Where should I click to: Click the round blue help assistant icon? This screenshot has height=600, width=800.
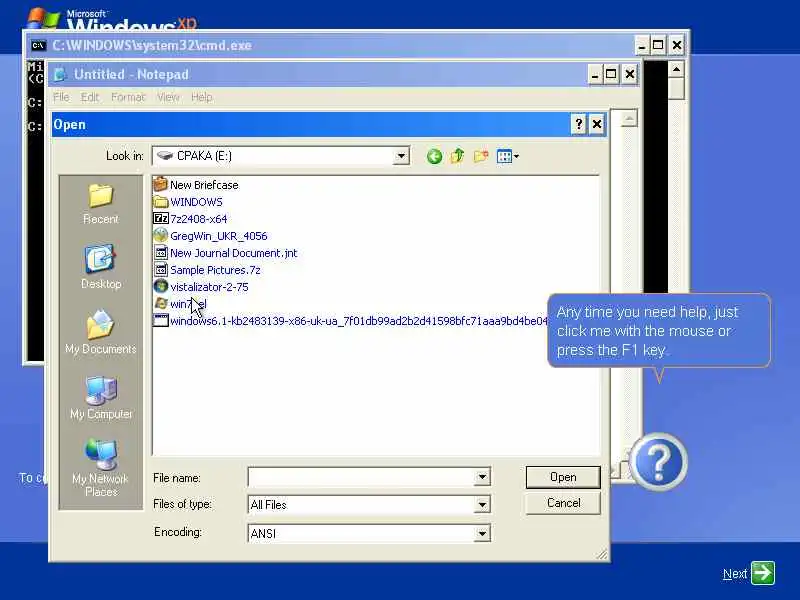point(658,462)
